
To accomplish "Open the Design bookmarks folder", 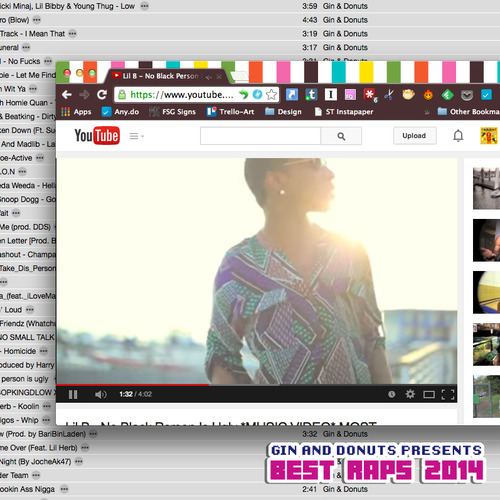I will [x=283, y=112].
